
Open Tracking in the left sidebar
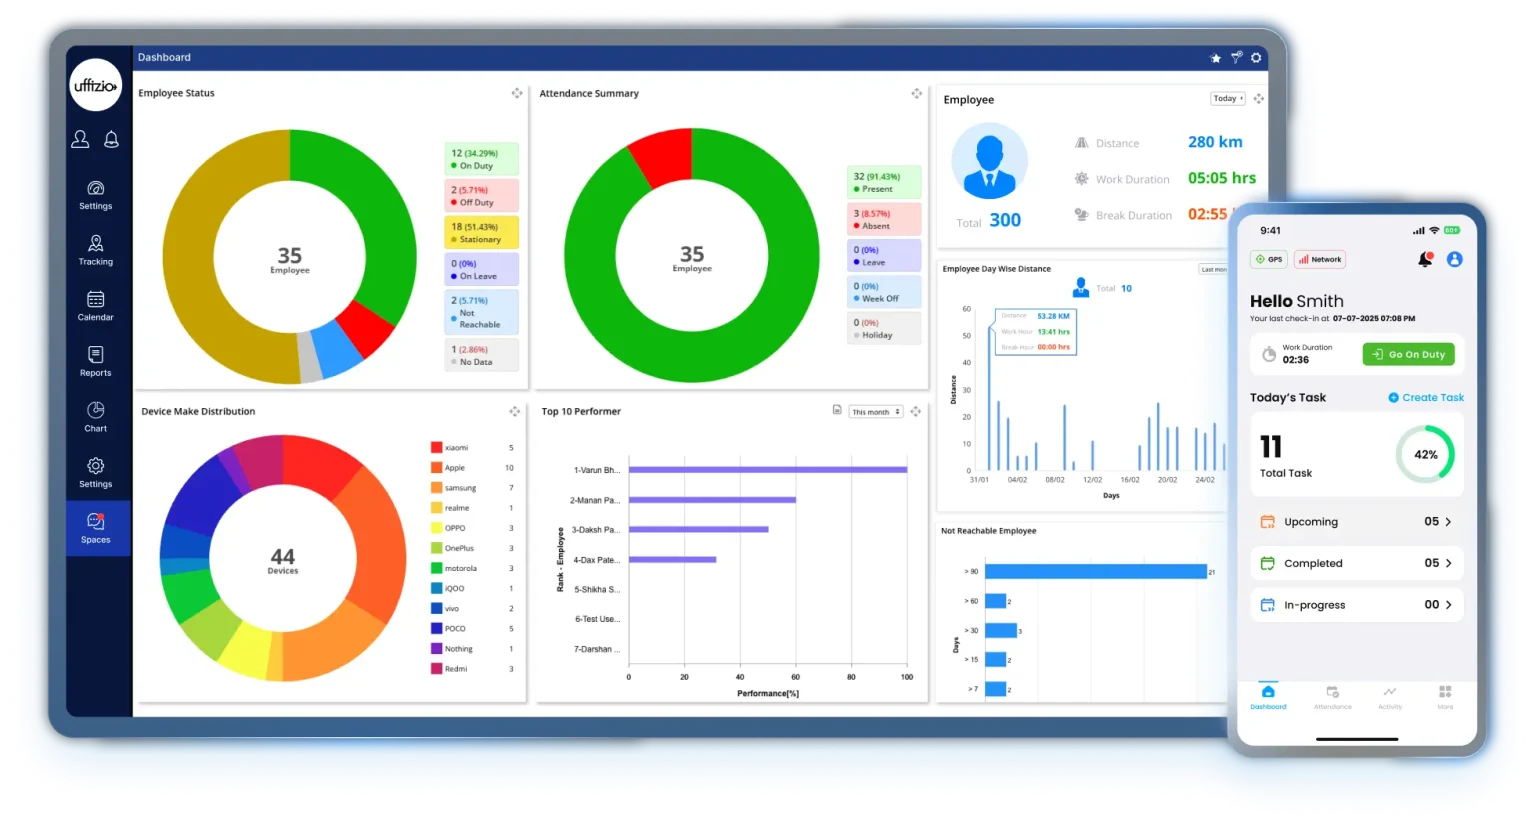pyautogui.click(x=96, y=248)
